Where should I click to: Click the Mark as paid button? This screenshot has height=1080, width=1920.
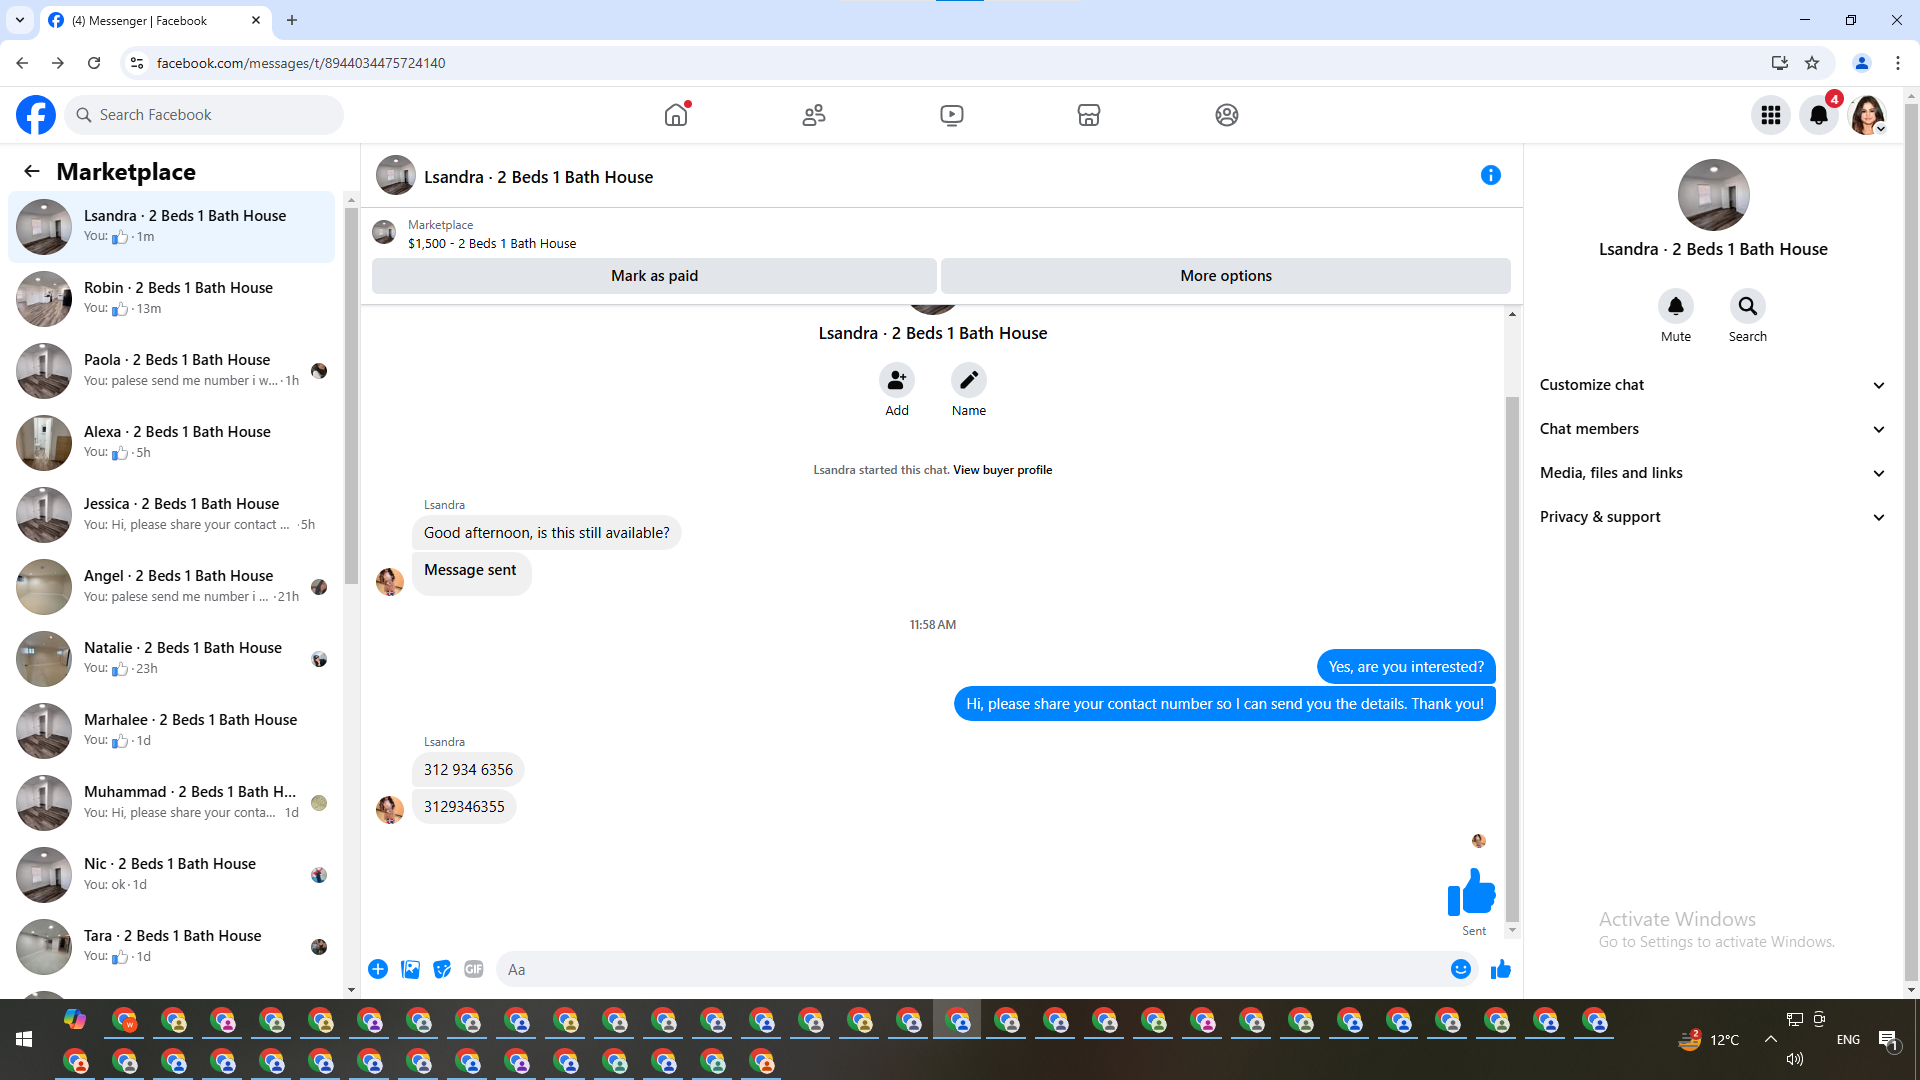click(654, 276)
